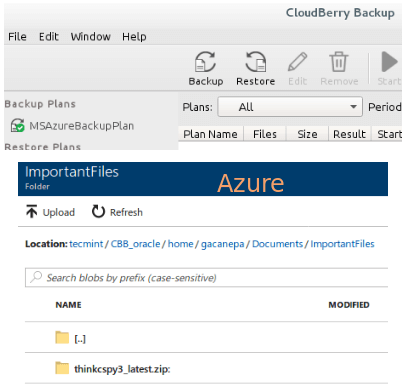Viewport: 402px width, 389px height.
Task: Open the home breadcrumb link
Action: [180, 244]
